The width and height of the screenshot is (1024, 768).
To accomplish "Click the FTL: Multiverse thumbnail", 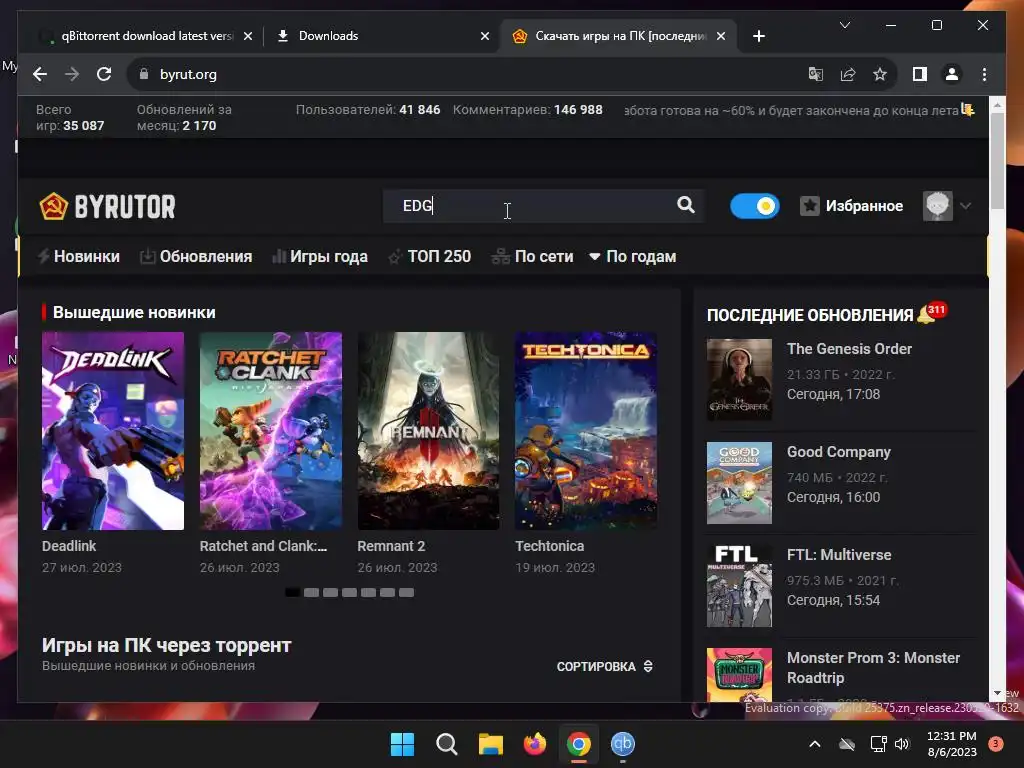I will (739, 586).
